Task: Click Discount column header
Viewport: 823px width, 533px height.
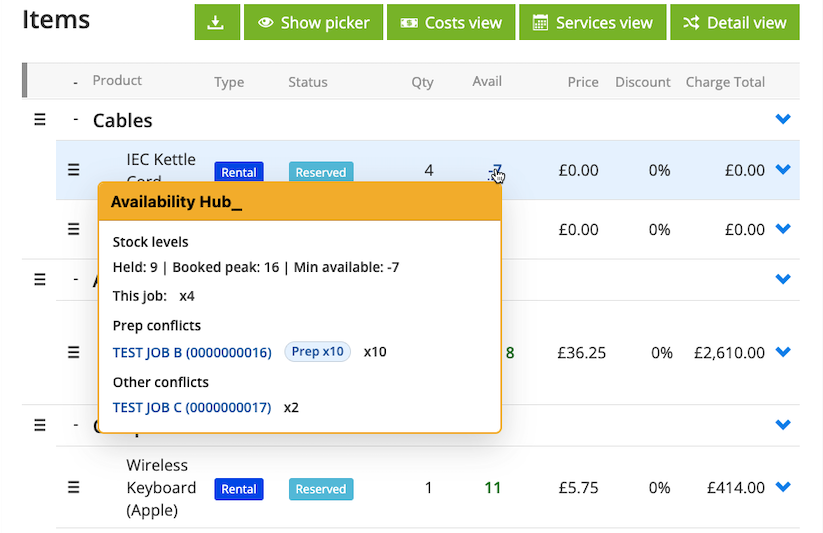Action: pos(643,82)
